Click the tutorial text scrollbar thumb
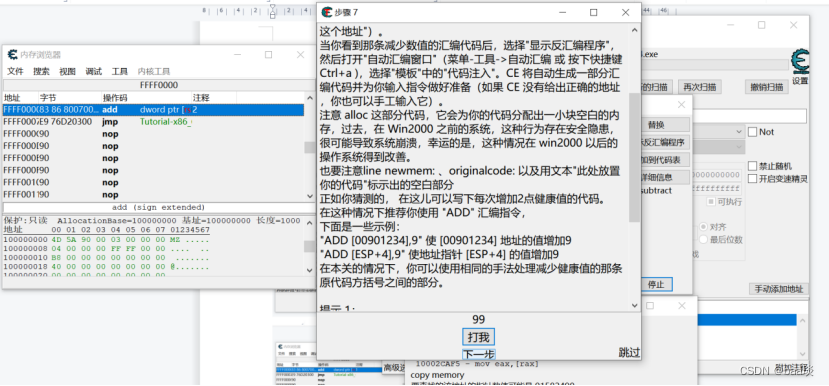 click(x=634, y=157)
